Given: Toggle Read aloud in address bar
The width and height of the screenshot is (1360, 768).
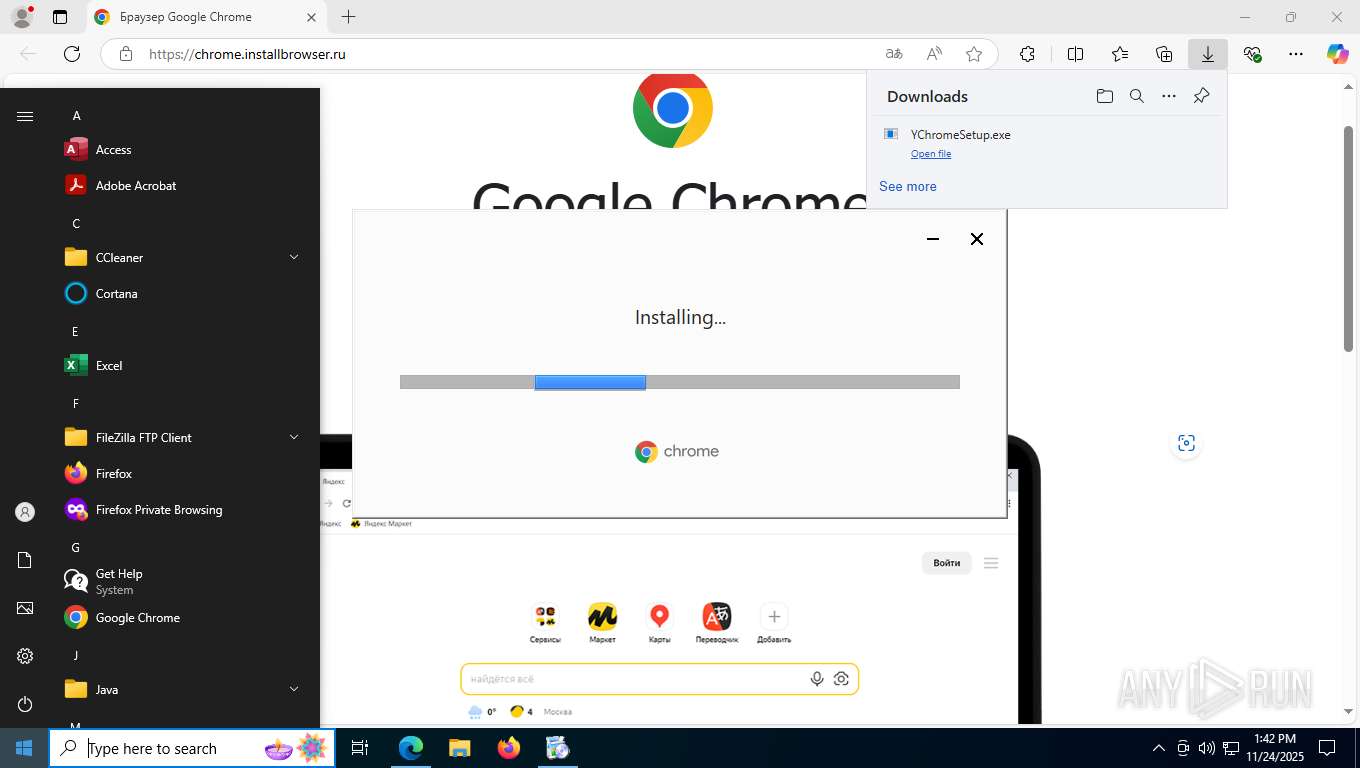Looking at the screenshot, I should (x=934, y=54).
